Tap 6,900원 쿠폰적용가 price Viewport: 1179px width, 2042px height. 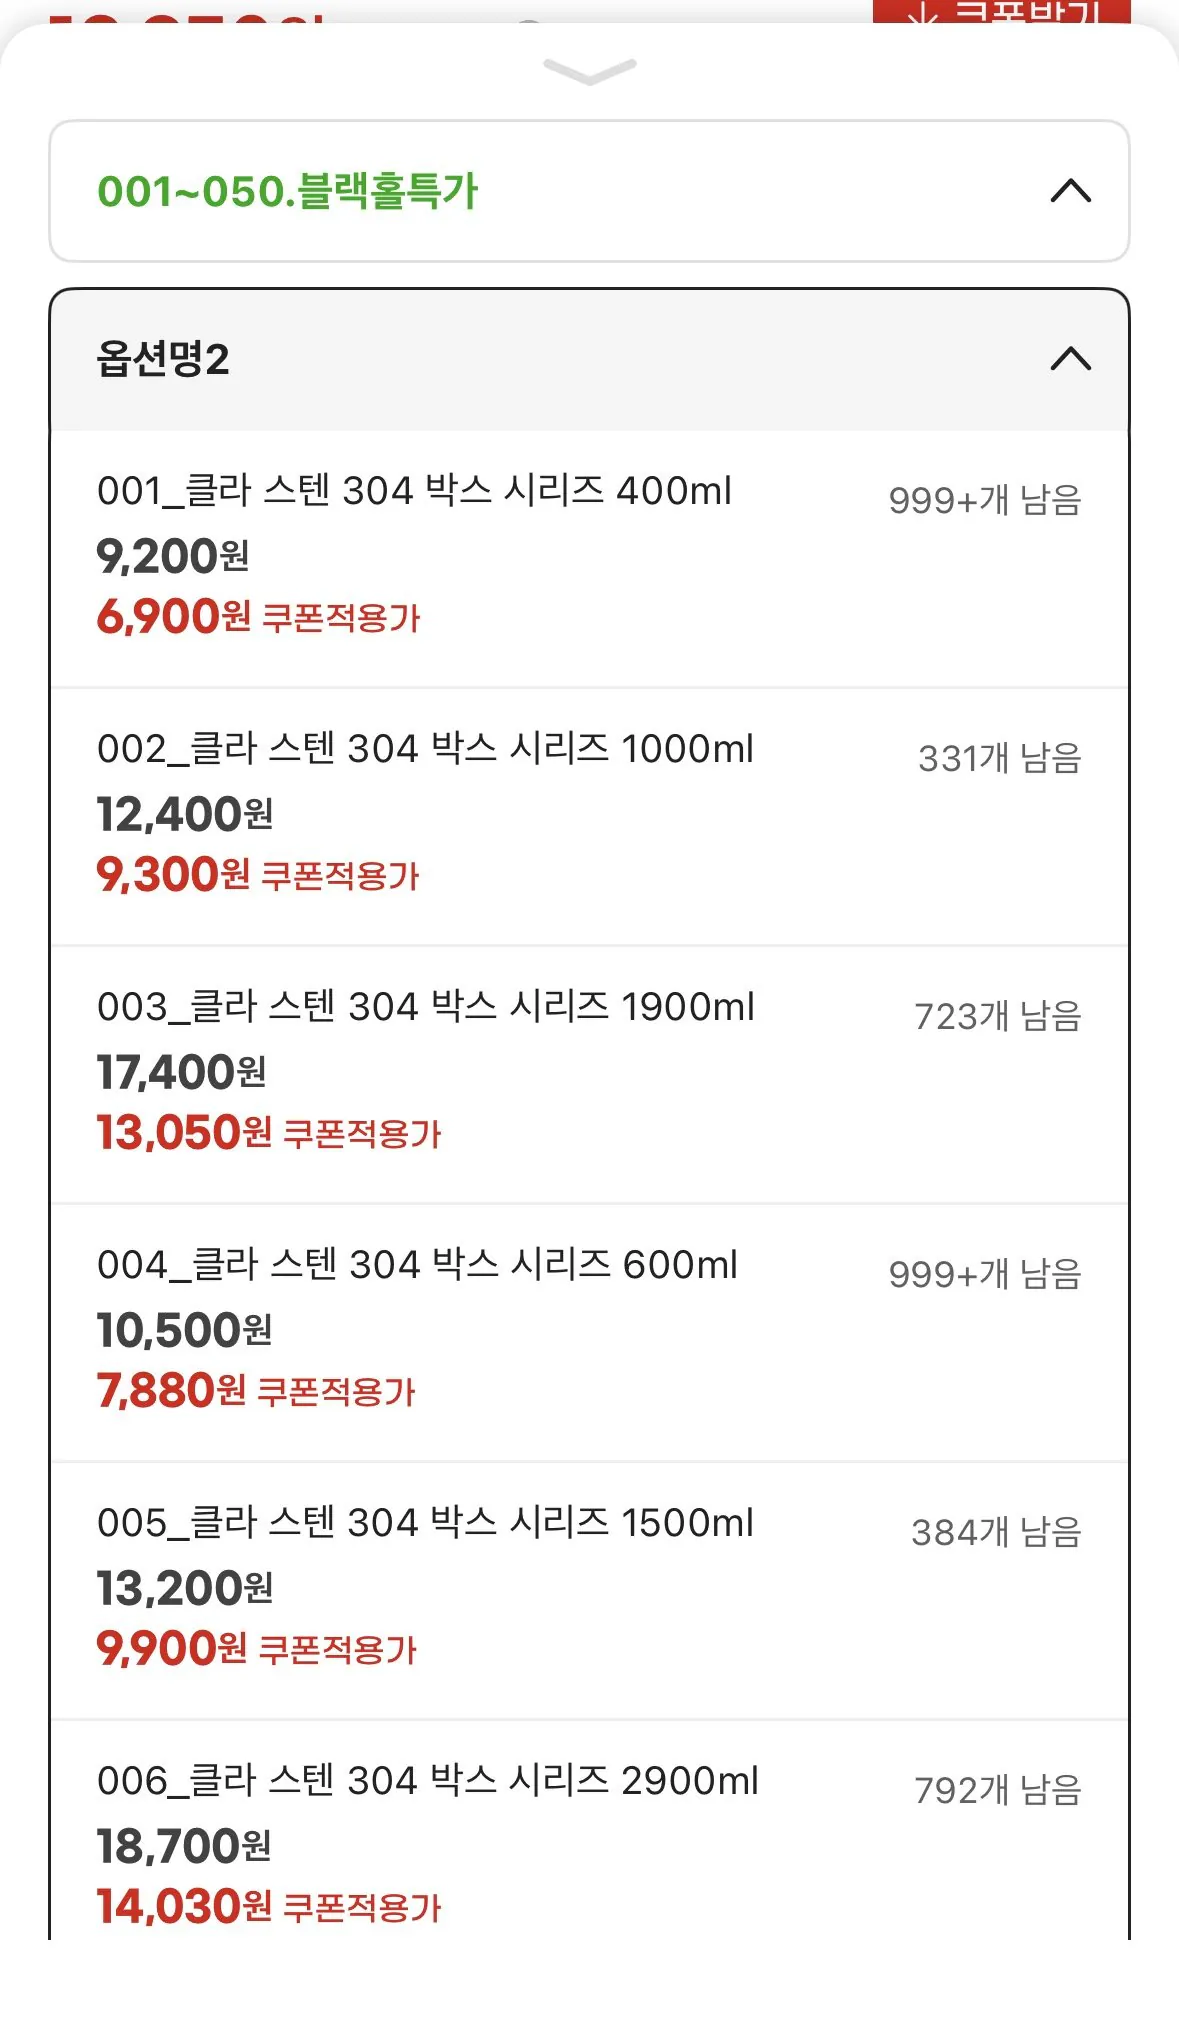click(x=258, y=616)
